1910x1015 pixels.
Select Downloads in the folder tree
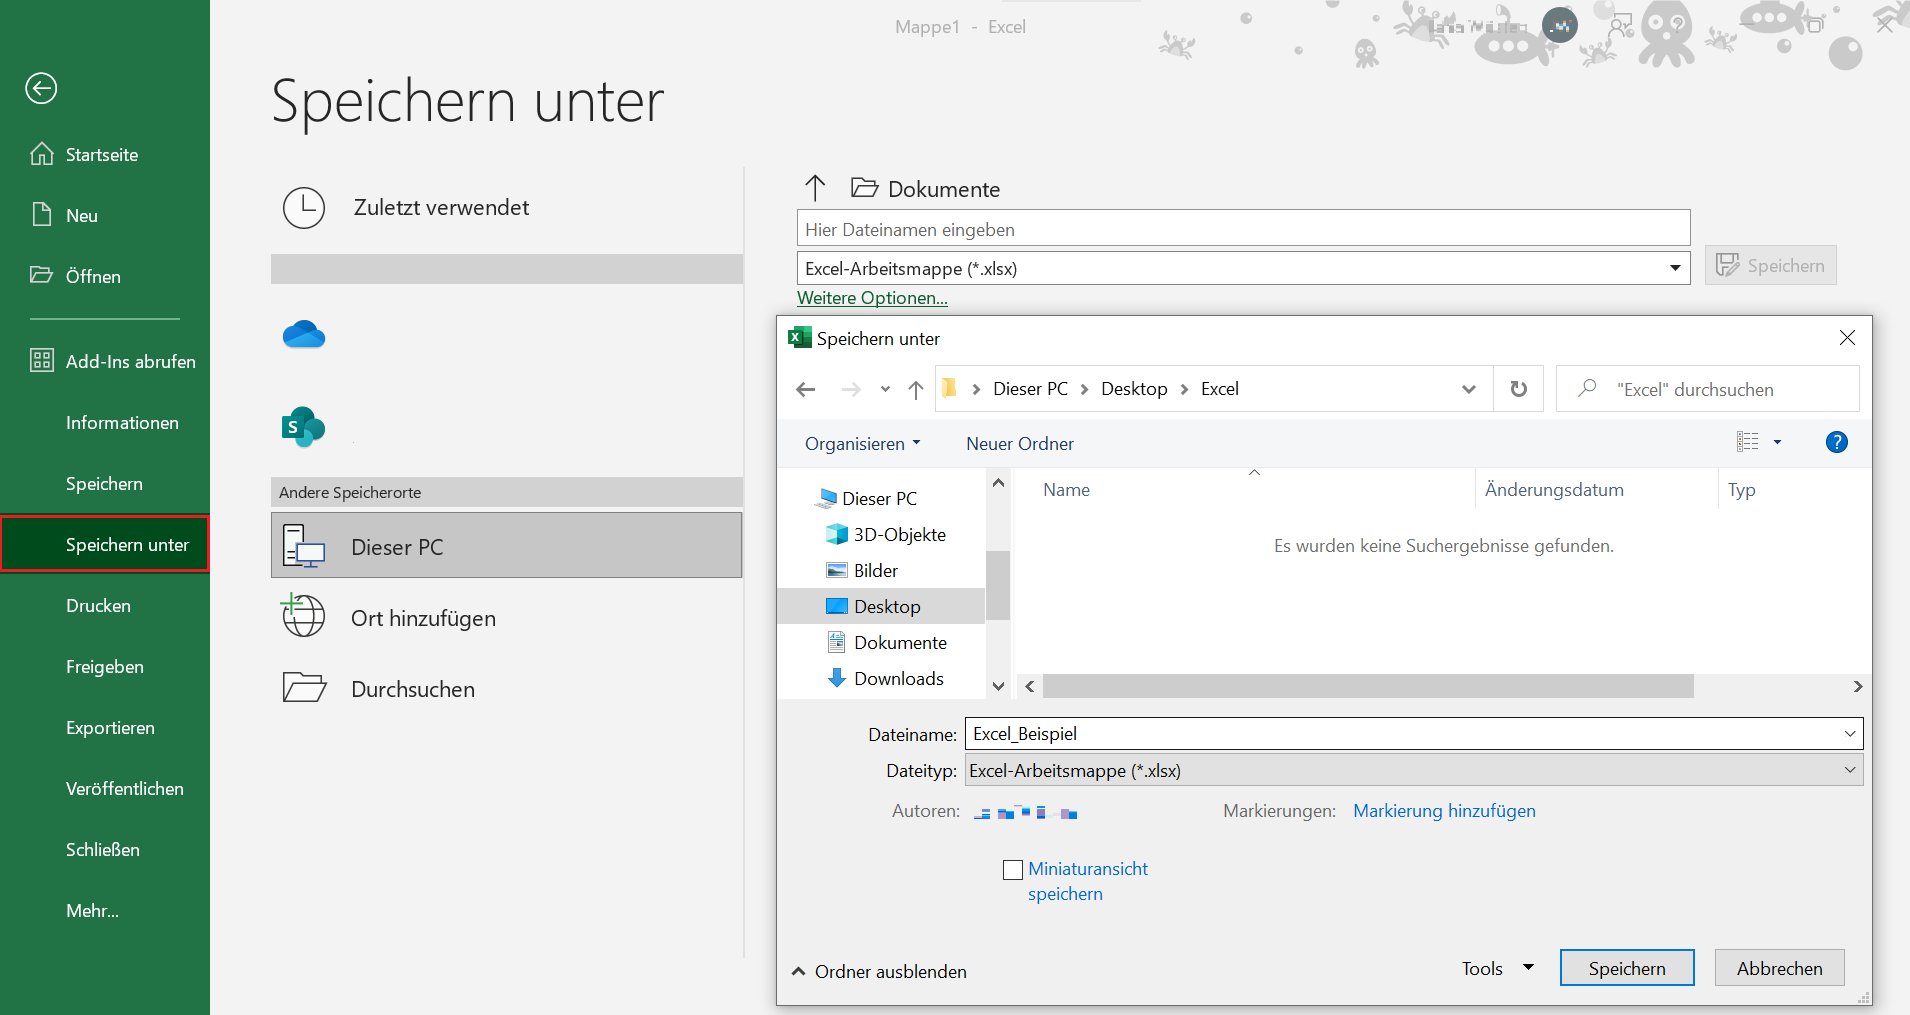tap(885, 678)
